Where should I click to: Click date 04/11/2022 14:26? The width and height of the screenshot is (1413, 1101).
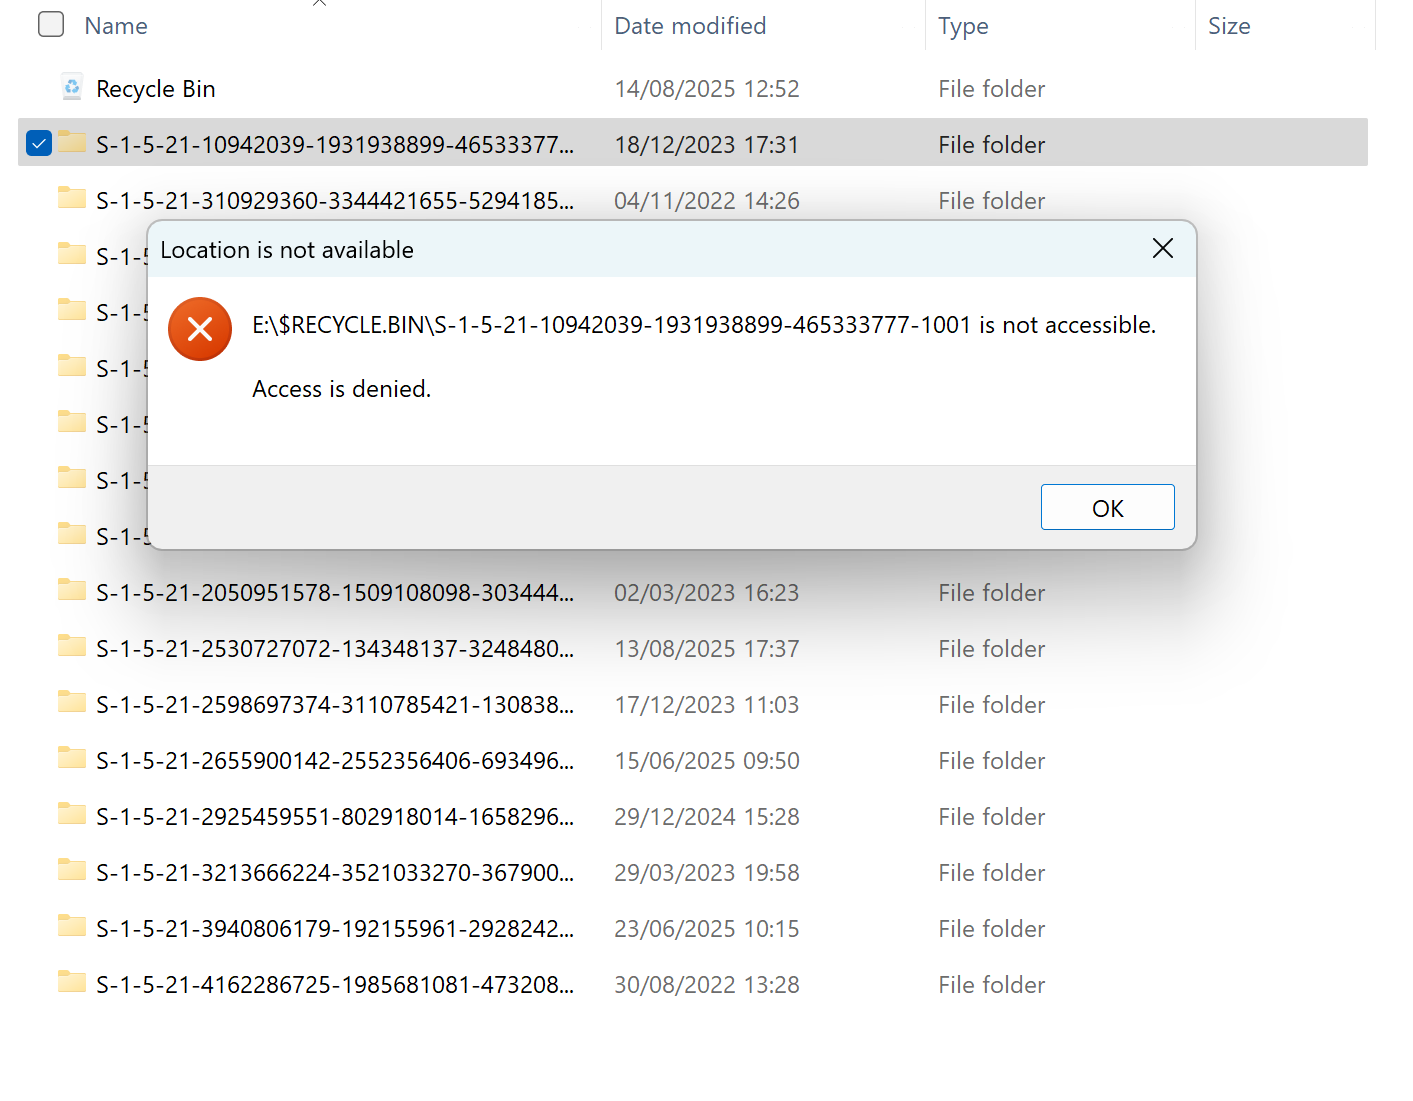click(x=707, y=201)
